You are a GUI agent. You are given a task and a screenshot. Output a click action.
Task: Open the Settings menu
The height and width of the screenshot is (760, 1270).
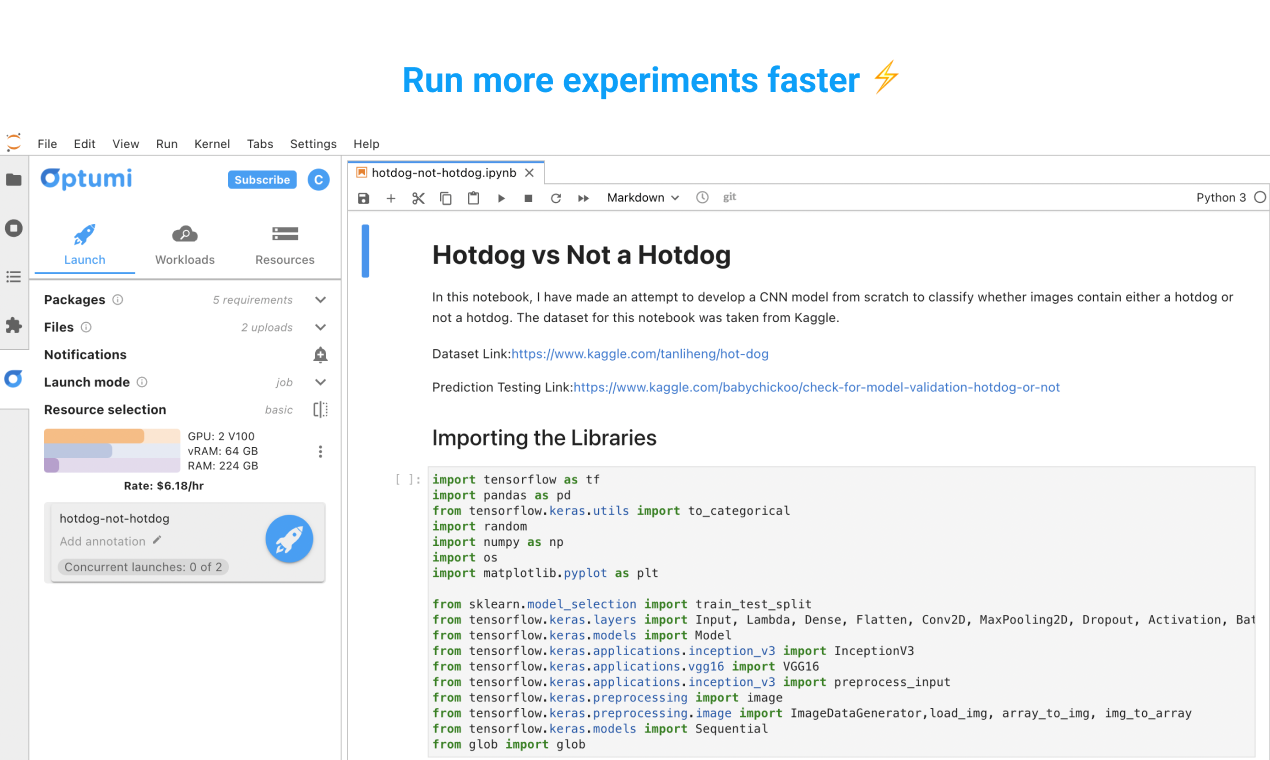click(x=313, y=144)
